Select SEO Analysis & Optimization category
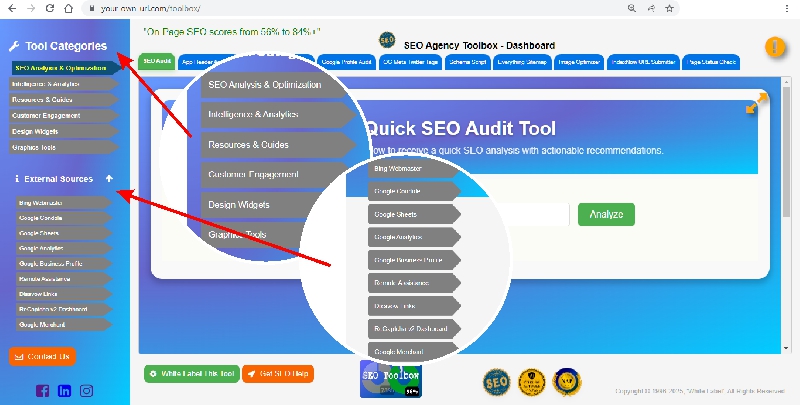 pos(65,68)
